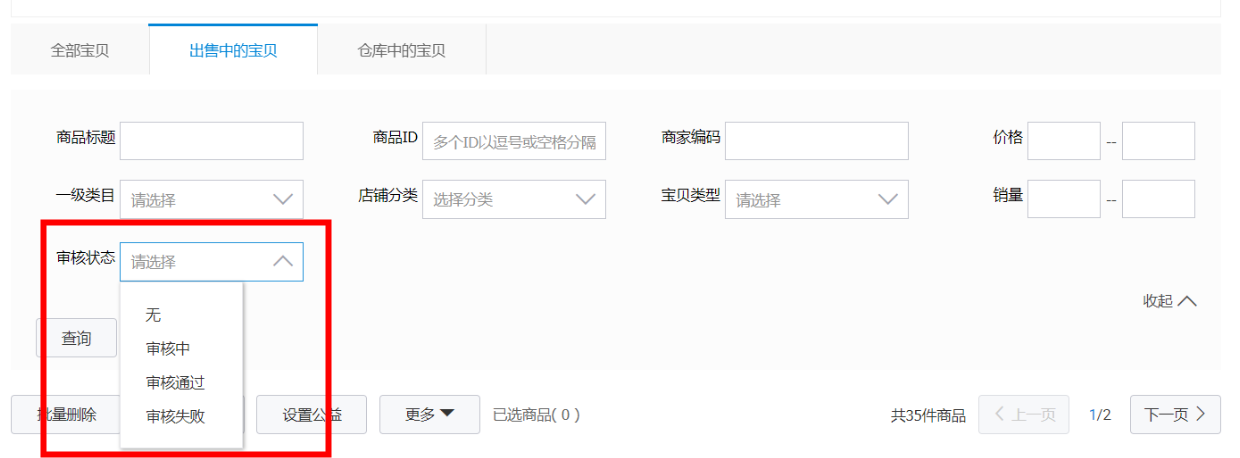Click the 共35件商品 count text
Image resolution: width=1240 pixels, height=458 pixels.
pyautogui.click(x=928, y=416)
